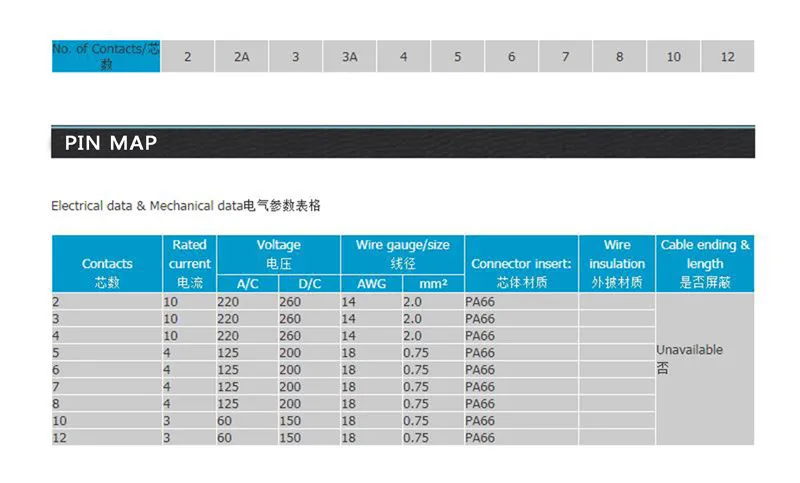800x483 pixels.
Task: Click the AWG sub-header
Action: coord(371,284)
